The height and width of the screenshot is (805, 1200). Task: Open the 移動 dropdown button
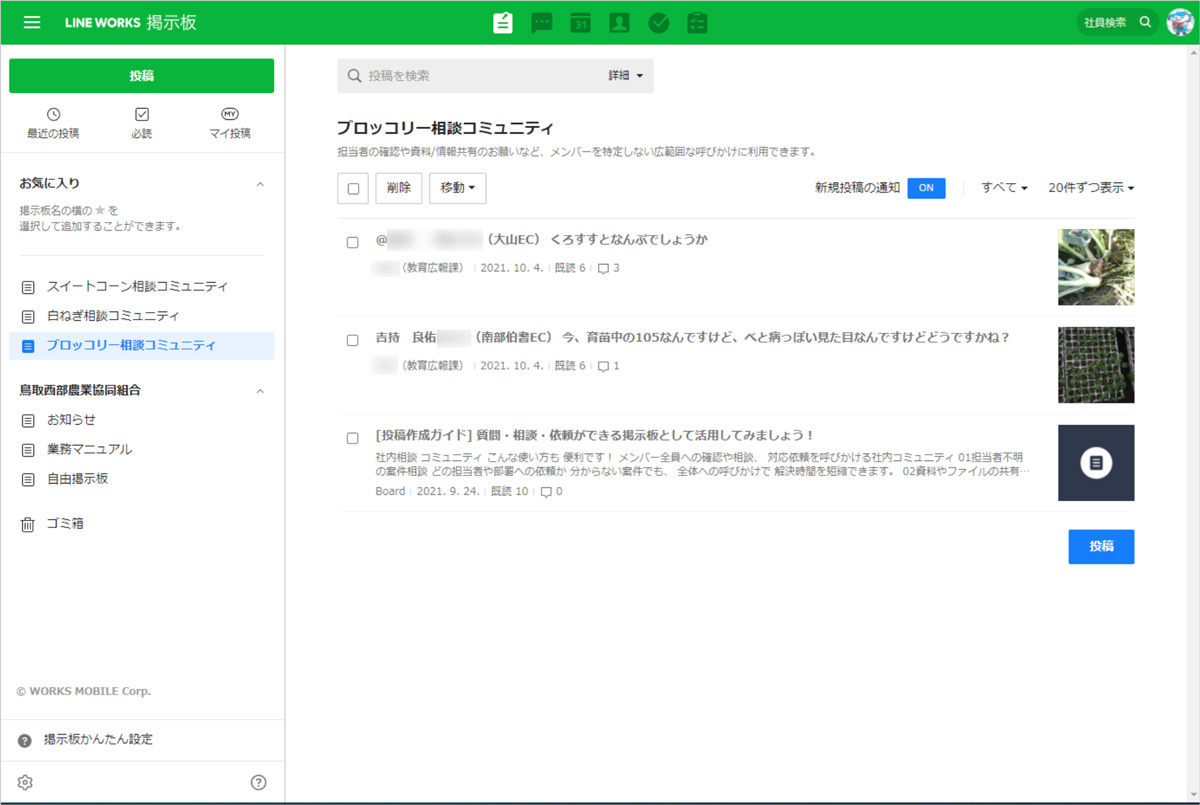tap(457, 188)
